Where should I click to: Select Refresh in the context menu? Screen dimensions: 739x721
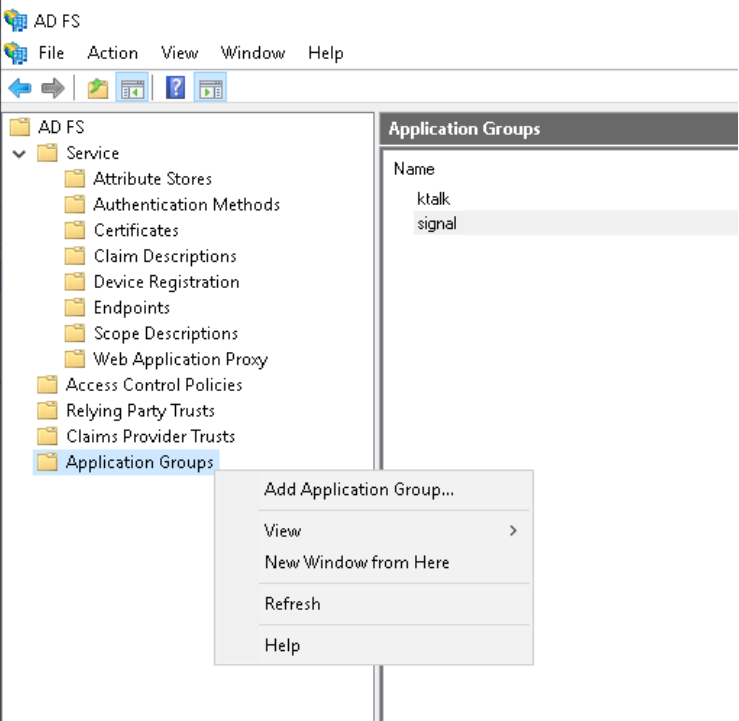pyautogui.click(x=292, y=604)
